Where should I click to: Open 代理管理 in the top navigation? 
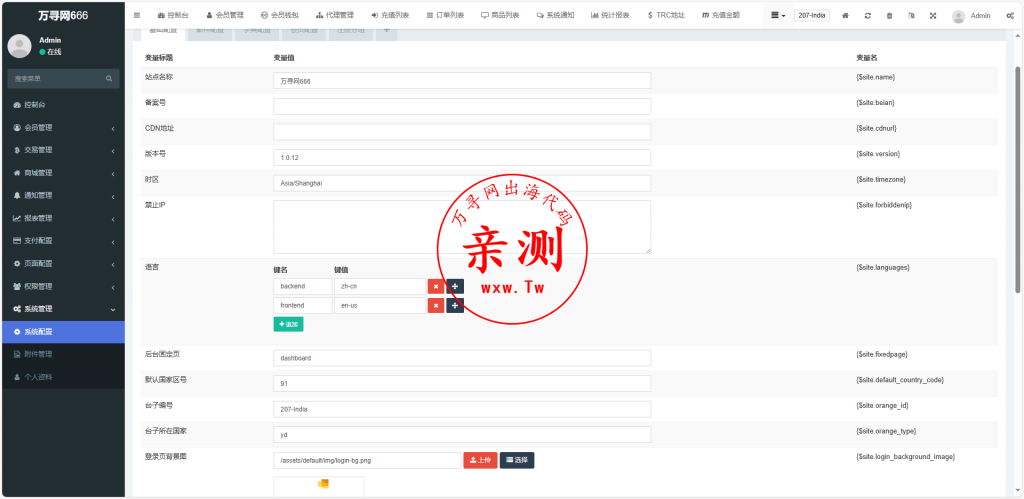click(334, 16)
